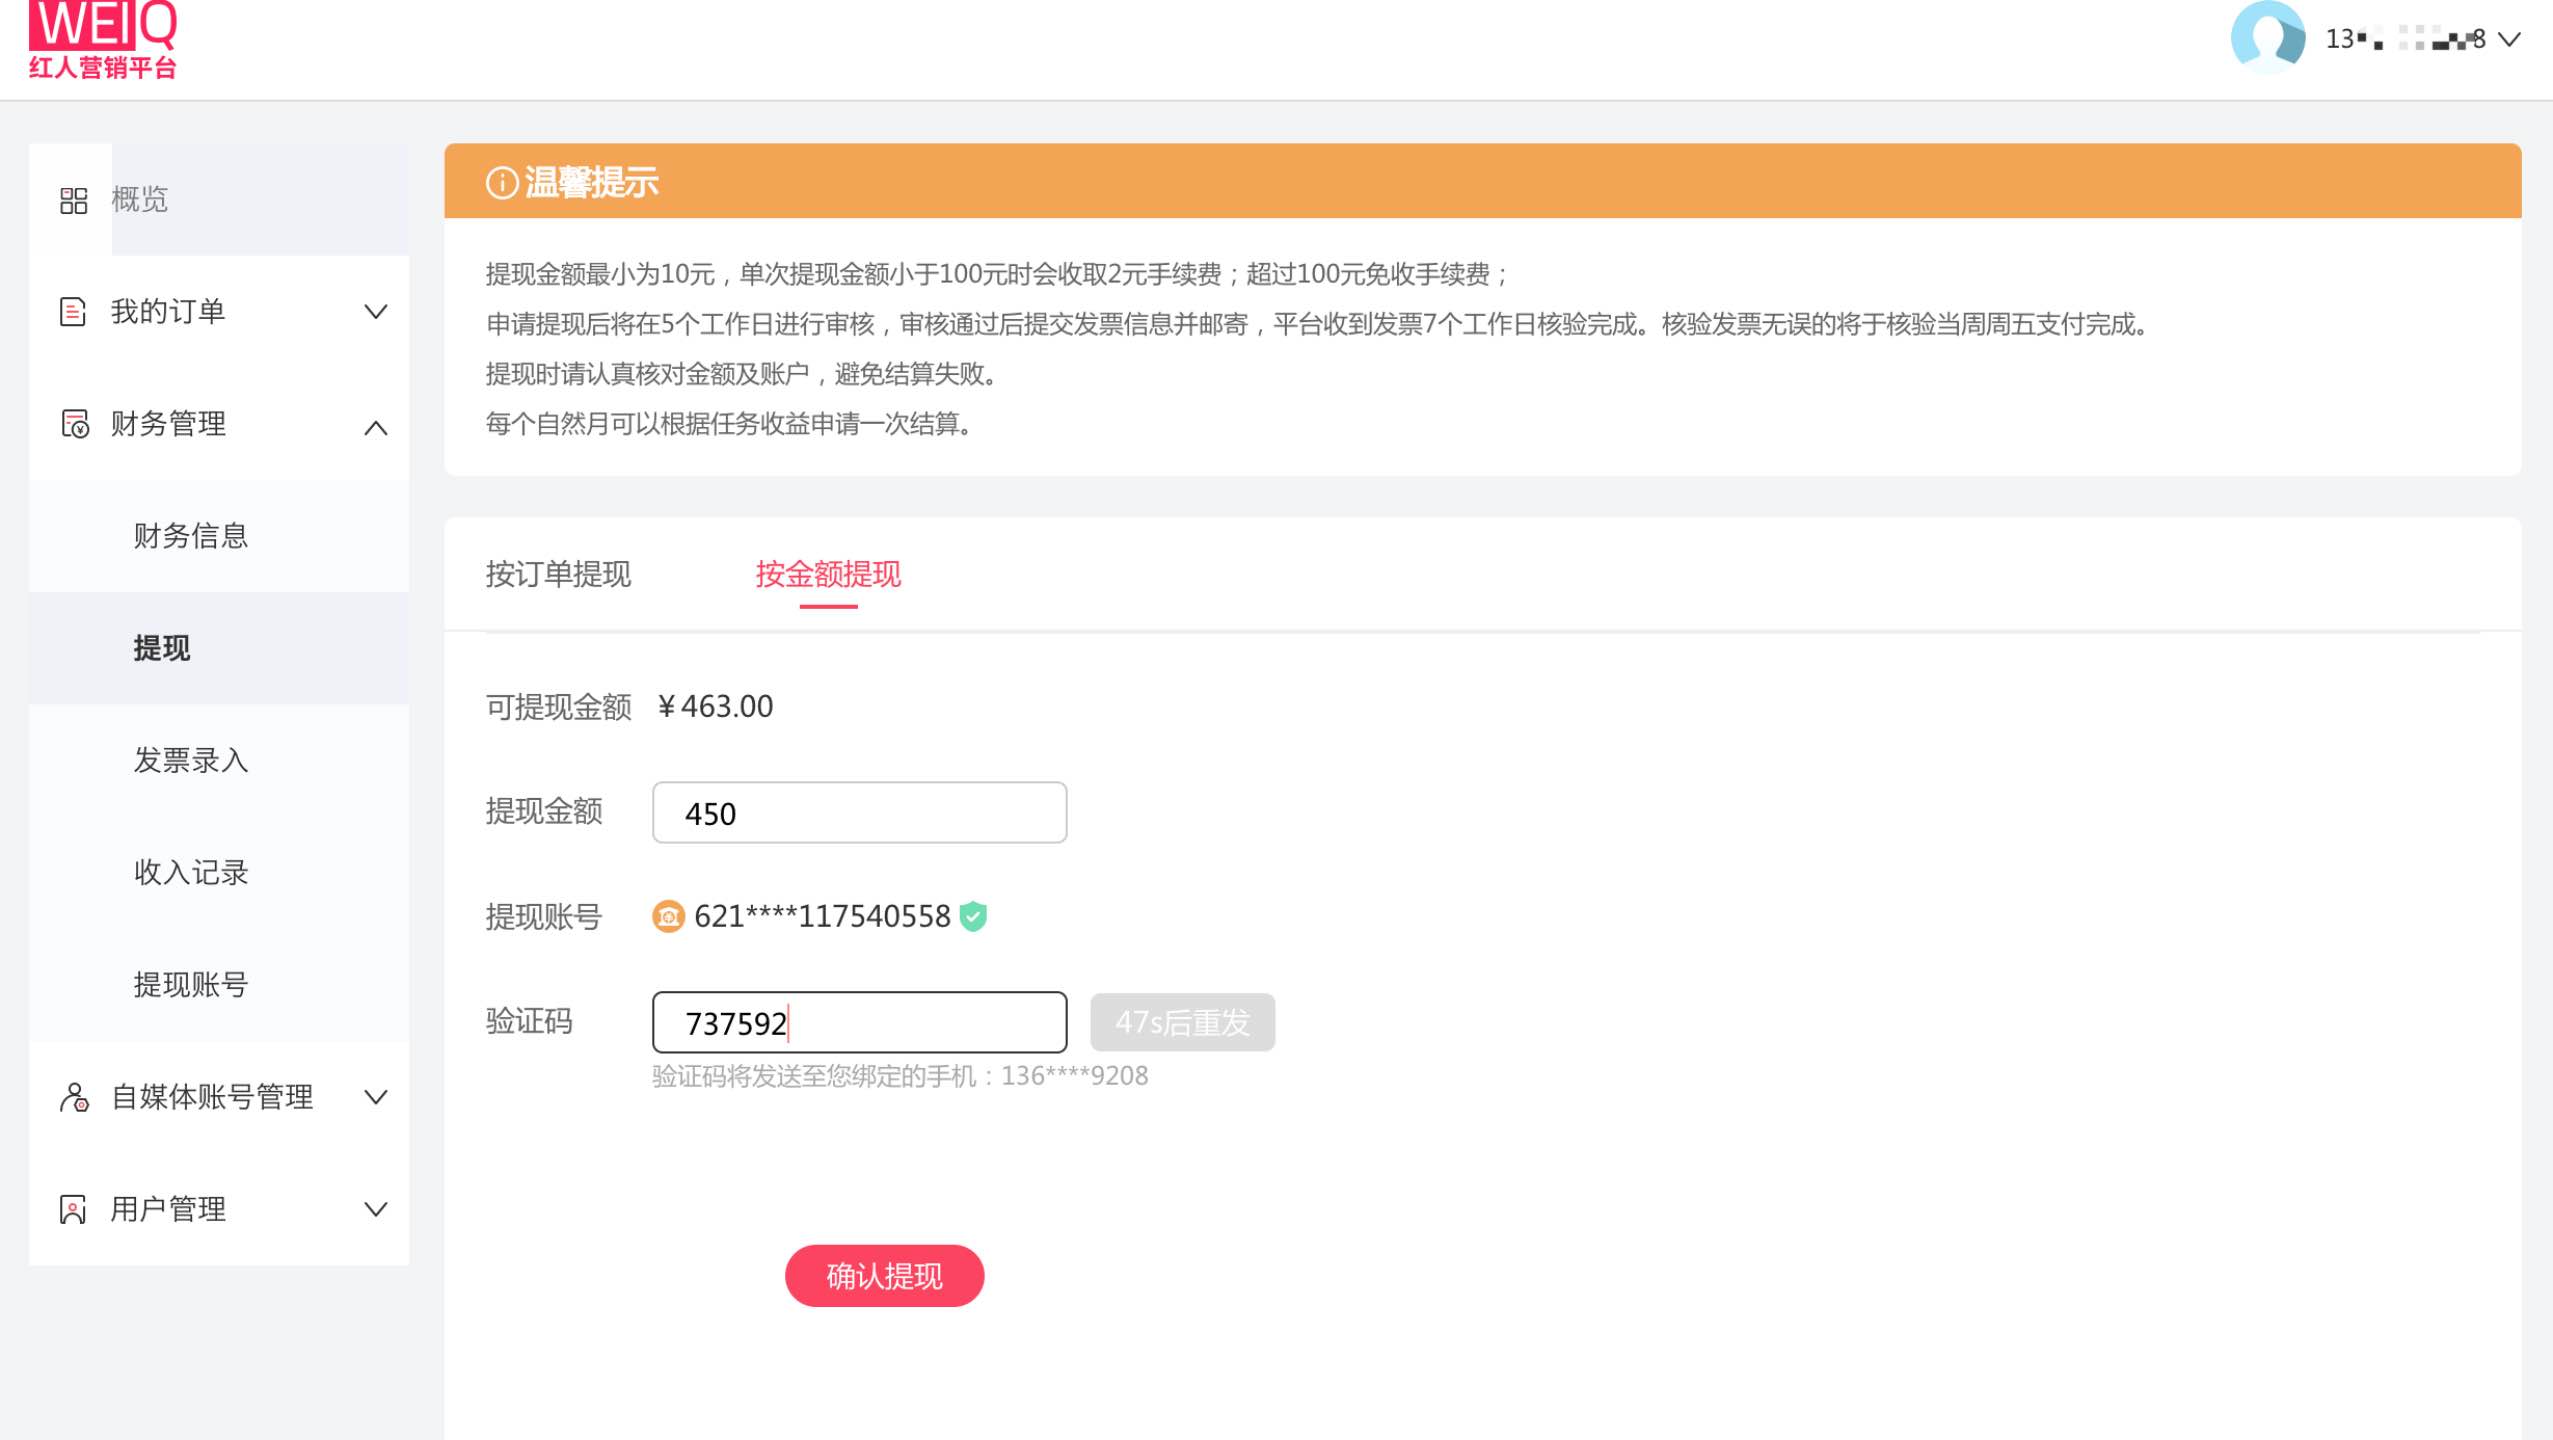Click the finance management icon
The image size is (2553, 1440).
pos(75,424)
